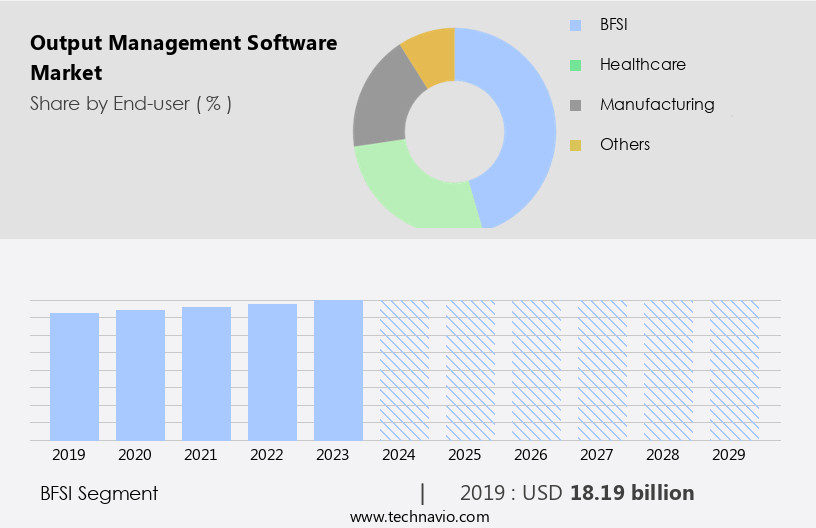Click the hatched 2024 forecast bar
This screenshot has width=816, height=528.
point(404,370)
